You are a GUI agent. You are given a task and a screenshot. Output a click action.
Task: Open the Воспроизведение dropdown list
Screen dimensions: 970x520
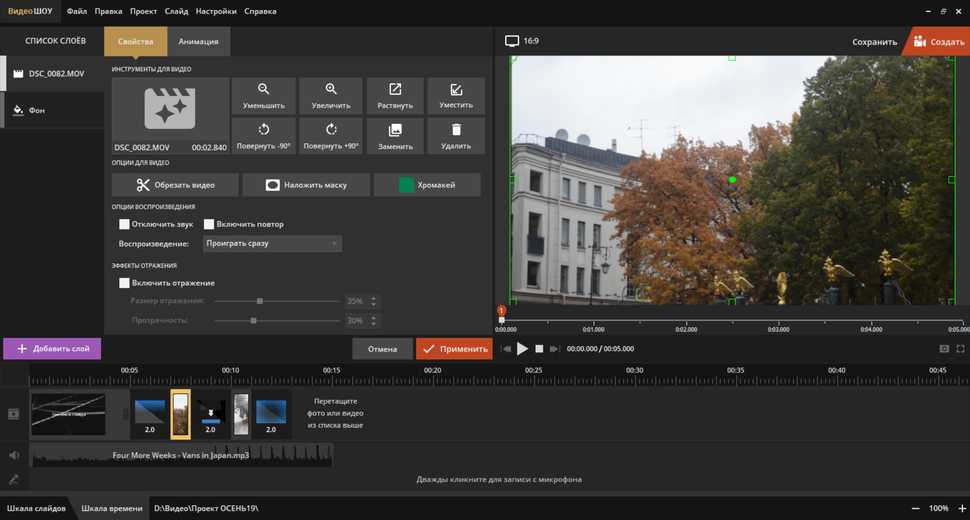[272, 243]
